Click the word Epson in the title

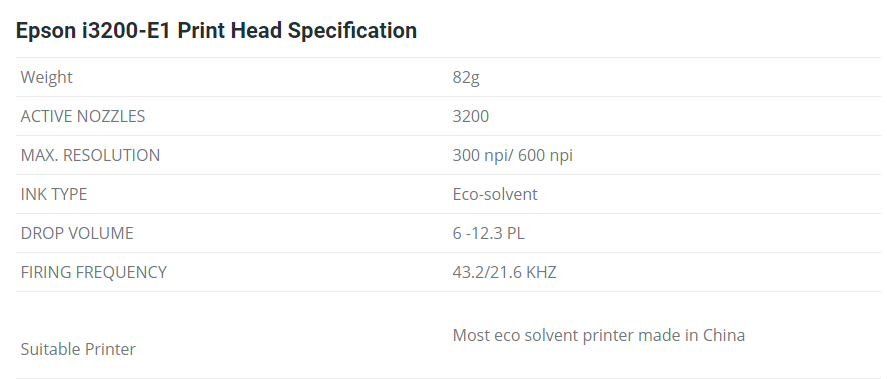46,31
